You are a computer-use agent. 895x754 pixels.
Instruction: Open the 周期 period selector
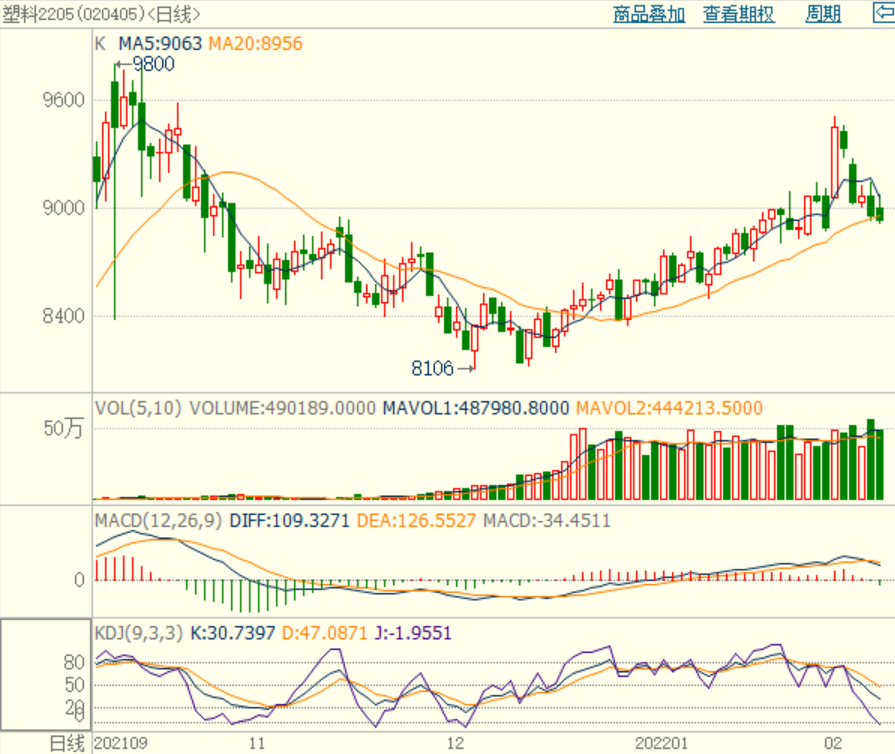[823, 14]
